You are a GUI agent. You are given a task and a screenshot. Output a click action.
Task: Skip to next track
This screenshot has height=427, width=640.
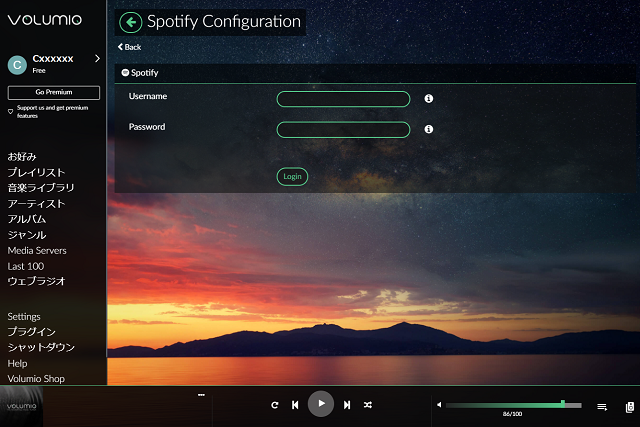pos(347,405)
